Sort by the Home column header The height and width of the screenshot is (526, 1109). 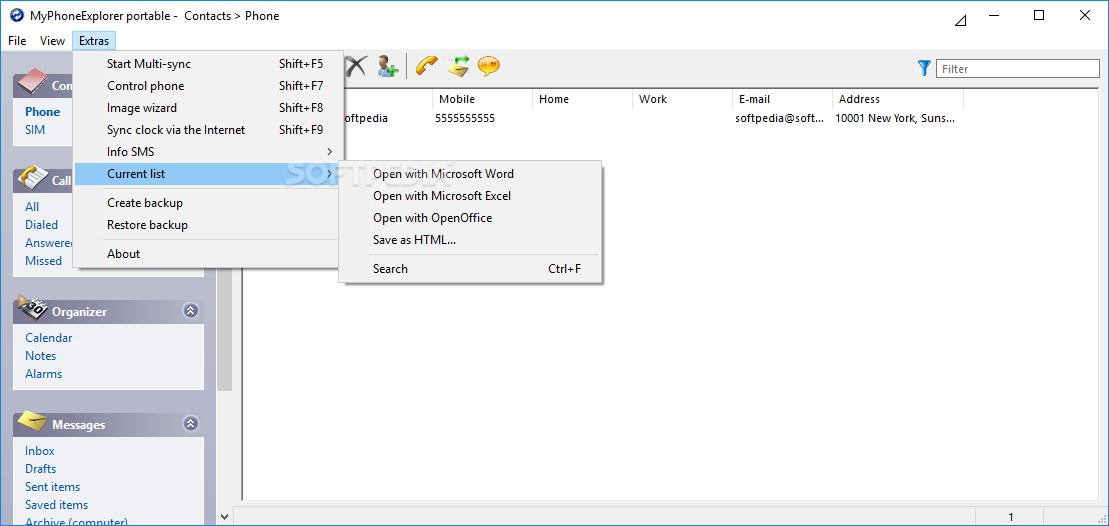(x=583, y=99)
